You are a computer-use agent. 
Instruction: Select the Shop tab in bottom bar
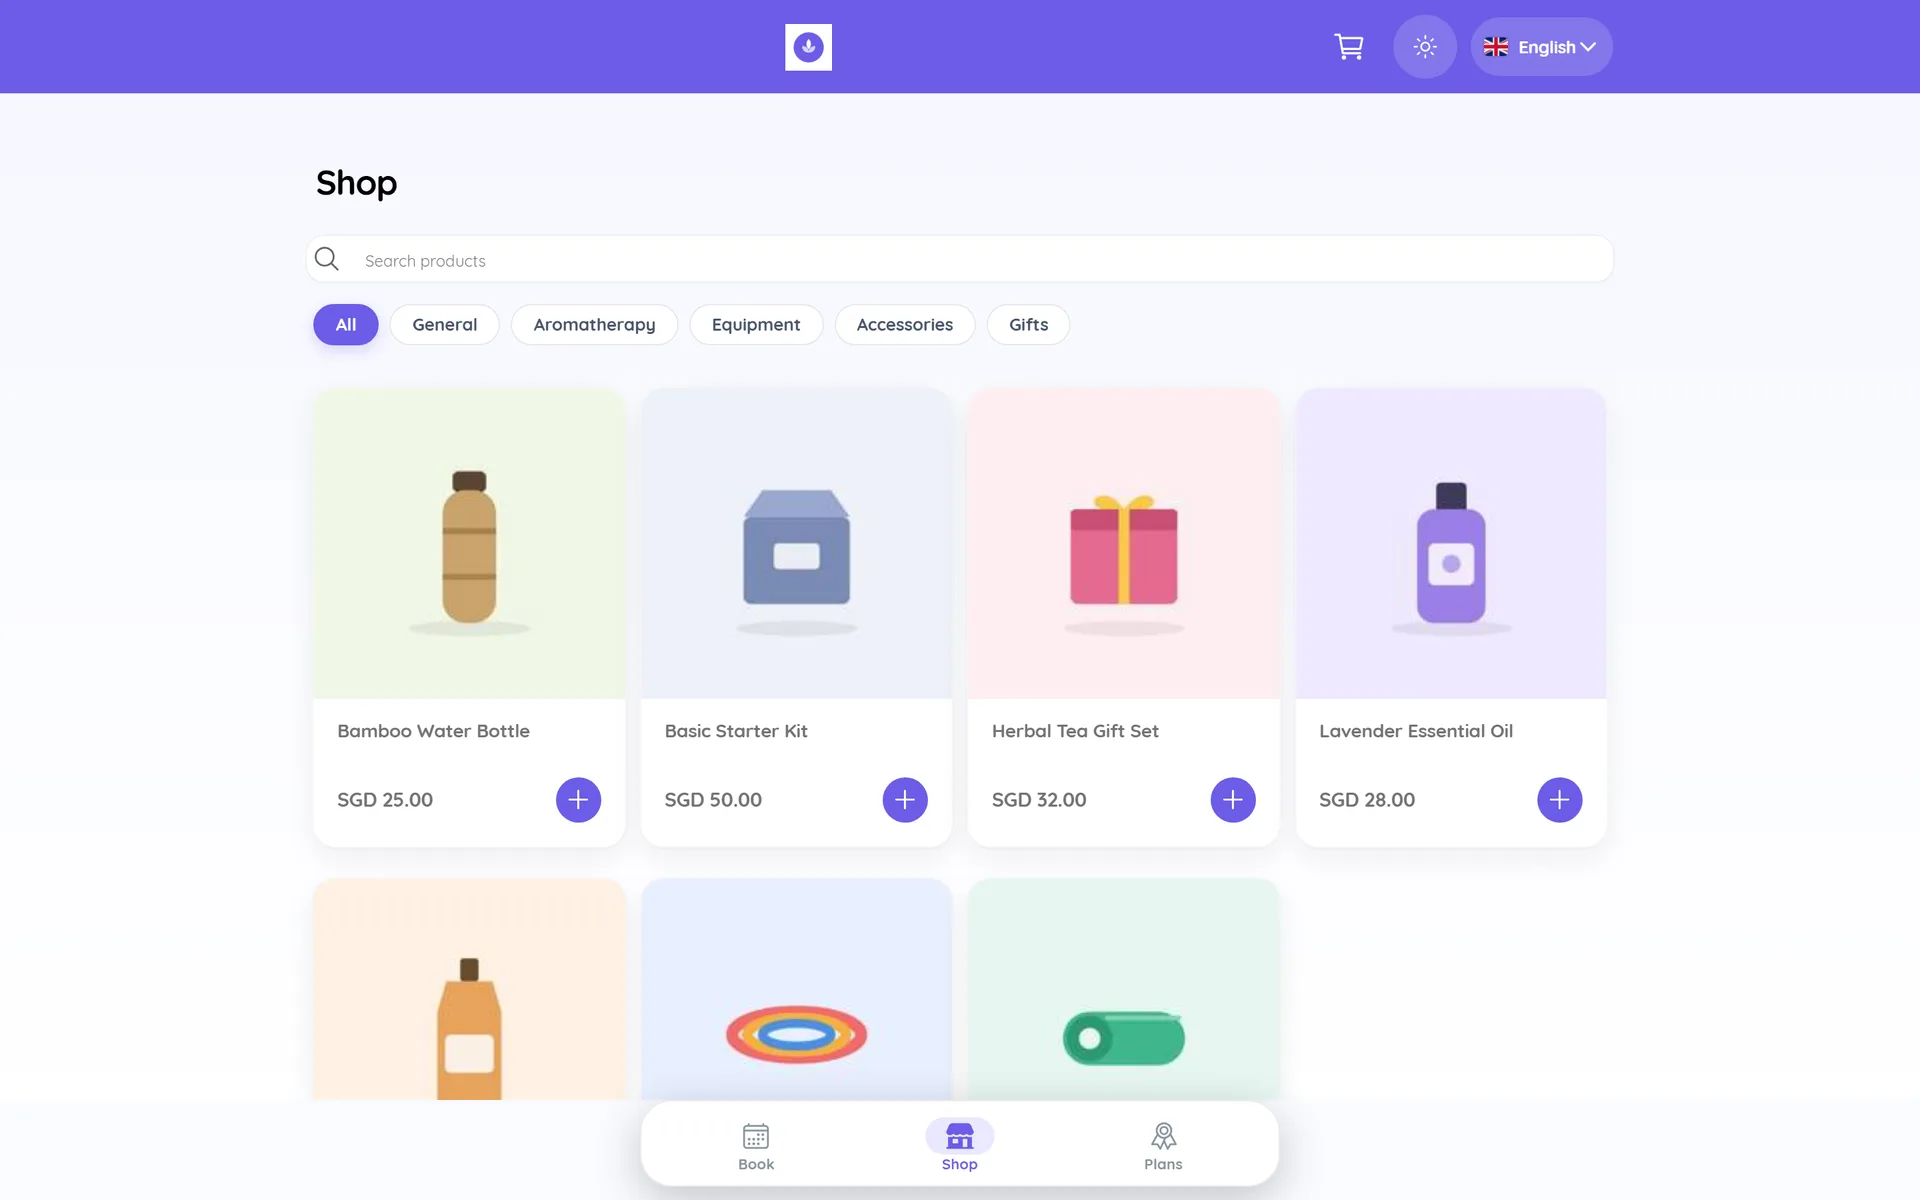959,1146
